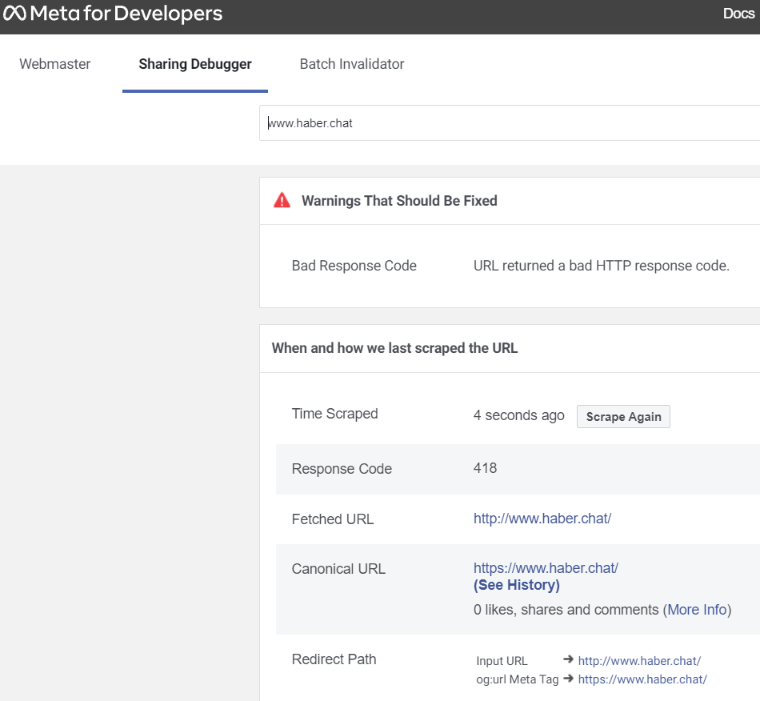
Task: Open the og:url Meta Tag redirect link
Action: click(642, 679)
